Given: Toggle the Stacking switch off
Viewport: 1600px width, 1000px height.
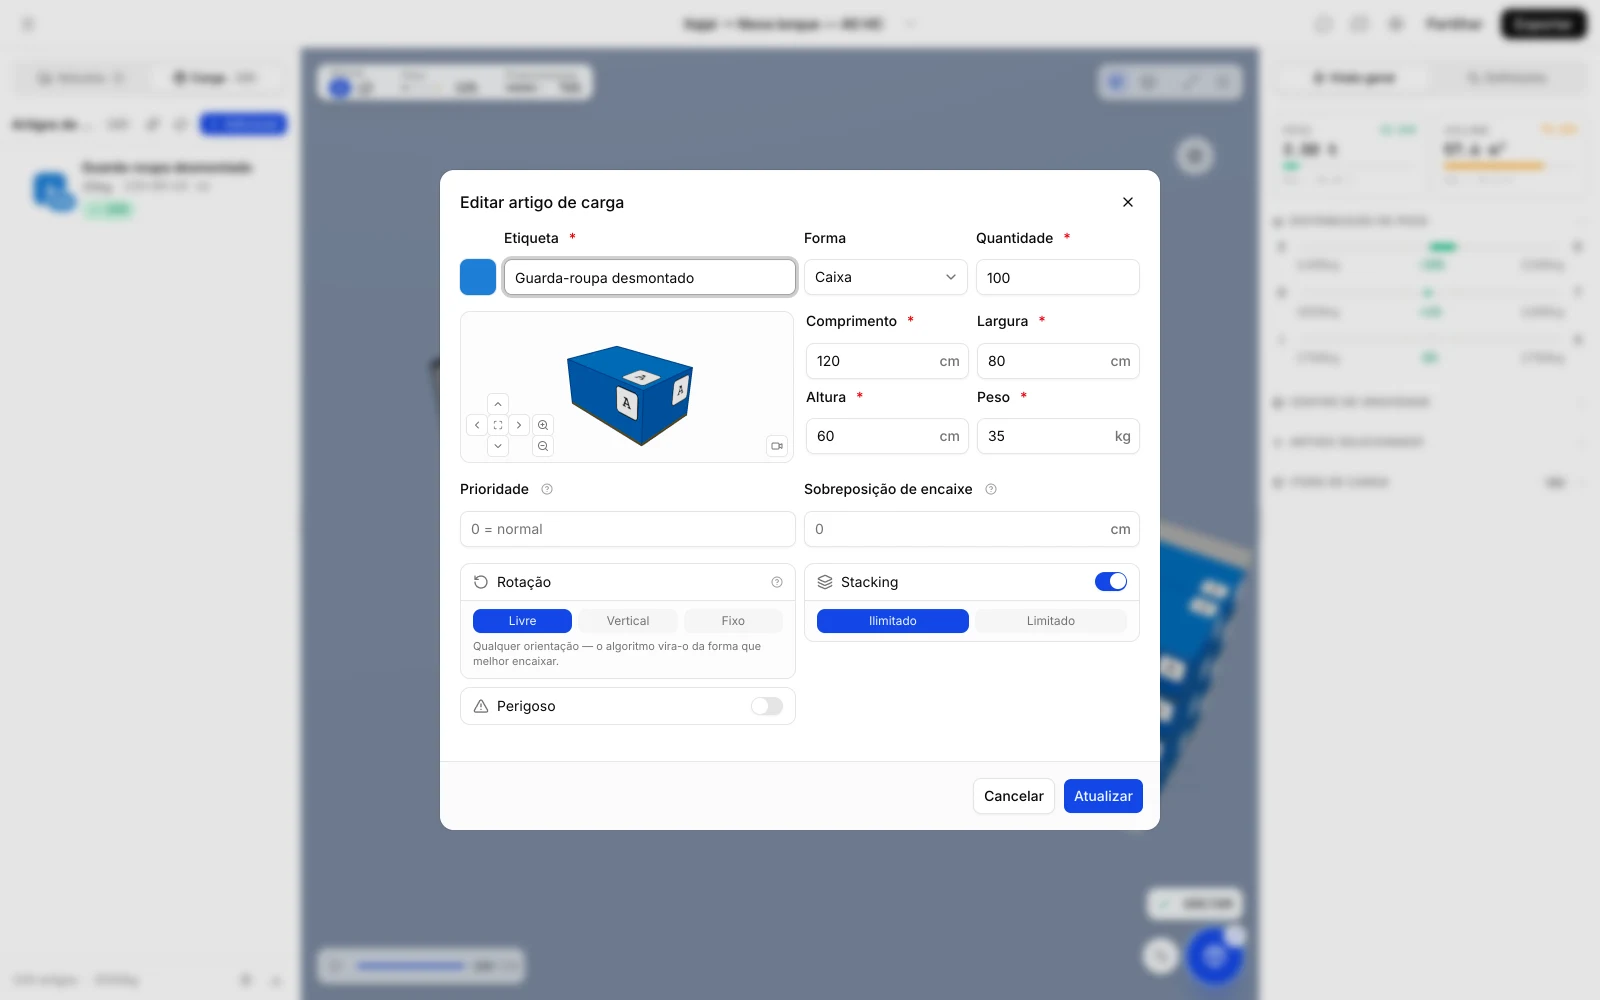Looking at the screenshot, I should (x=1111, y=582).
